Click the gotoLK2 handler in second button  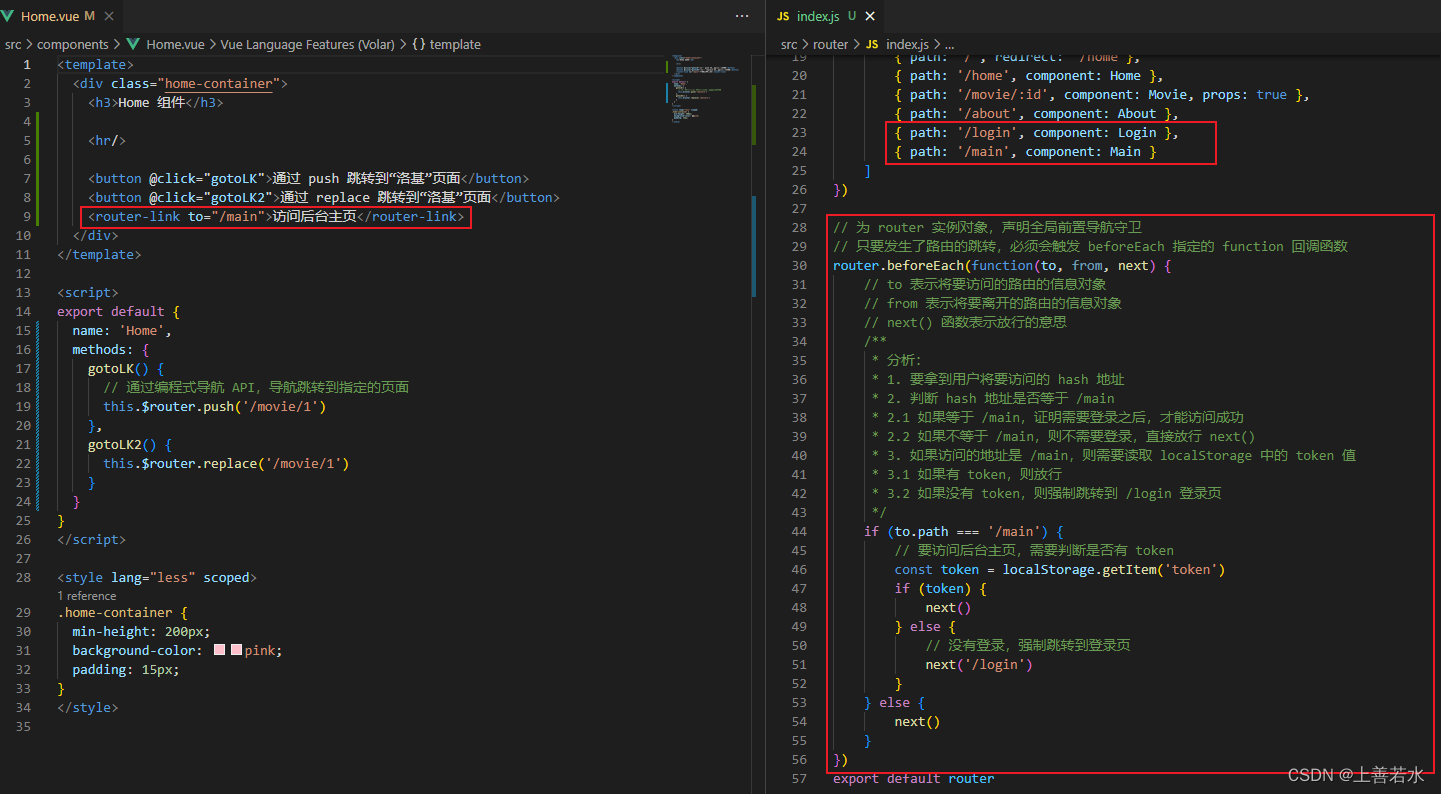click(x=238, y=197)
